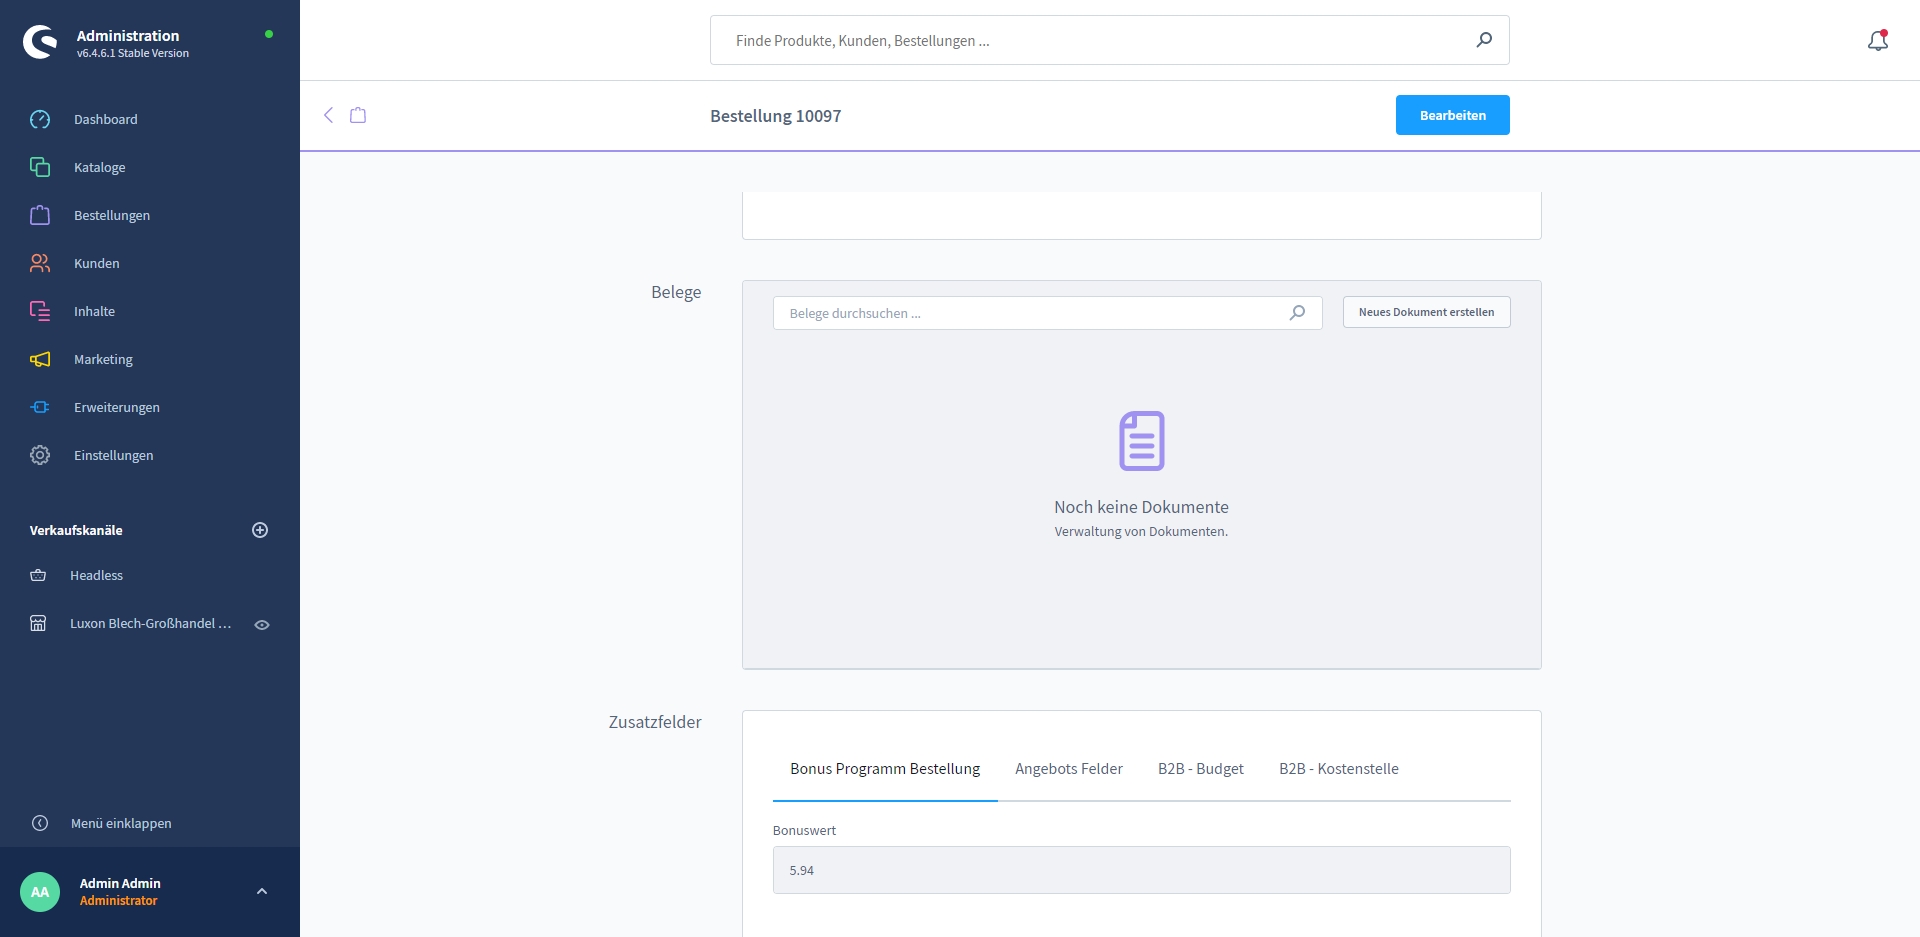The image size is (1920, 937).
Task: Open Erweiterungen in the sidebar
Action: coord(116,407)
